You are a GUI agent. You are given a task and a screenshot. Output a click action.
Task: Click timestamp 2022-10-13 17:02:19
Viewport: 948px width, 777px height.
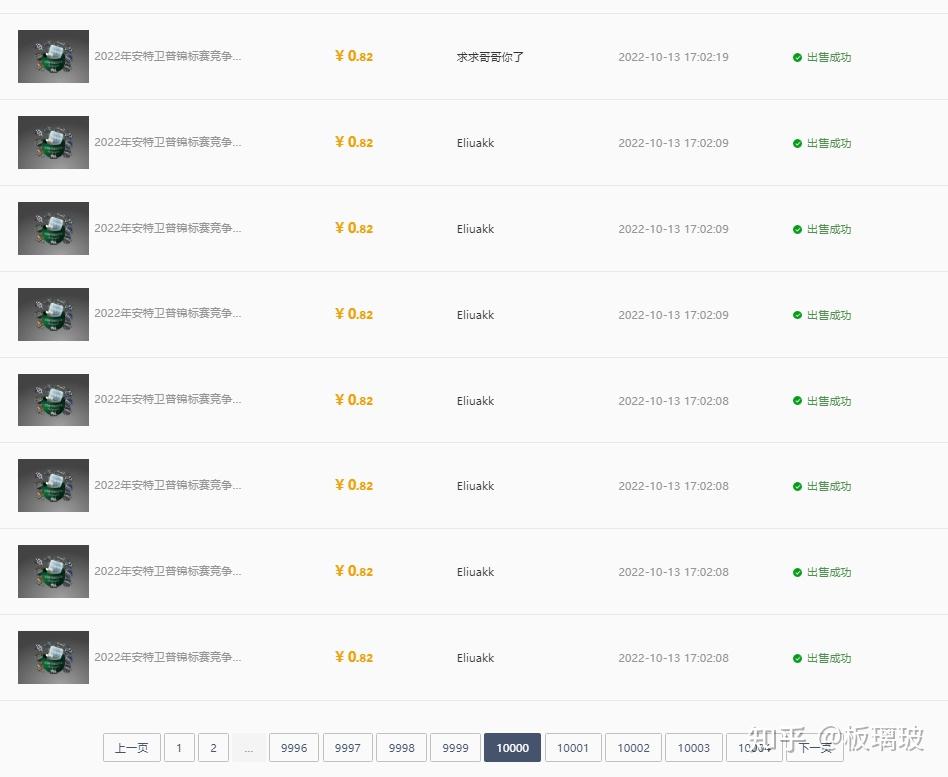pos(673,57)
